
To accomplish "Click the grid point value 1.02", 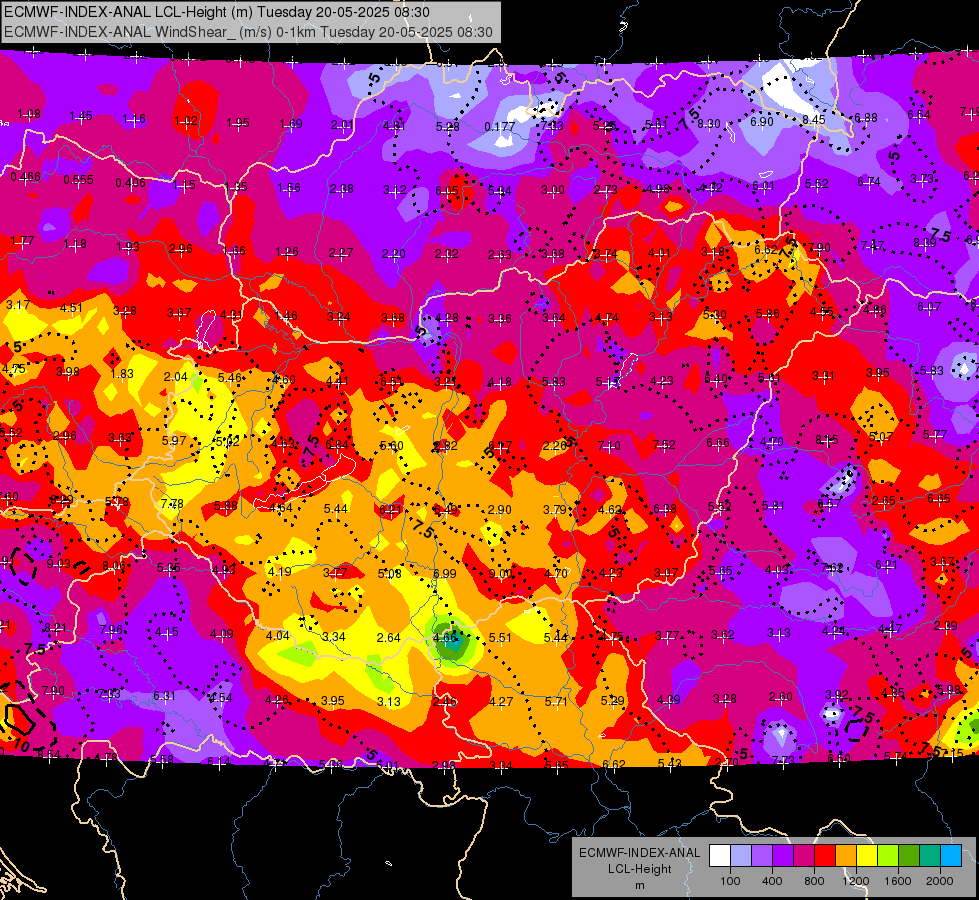I will pos(186,121).
